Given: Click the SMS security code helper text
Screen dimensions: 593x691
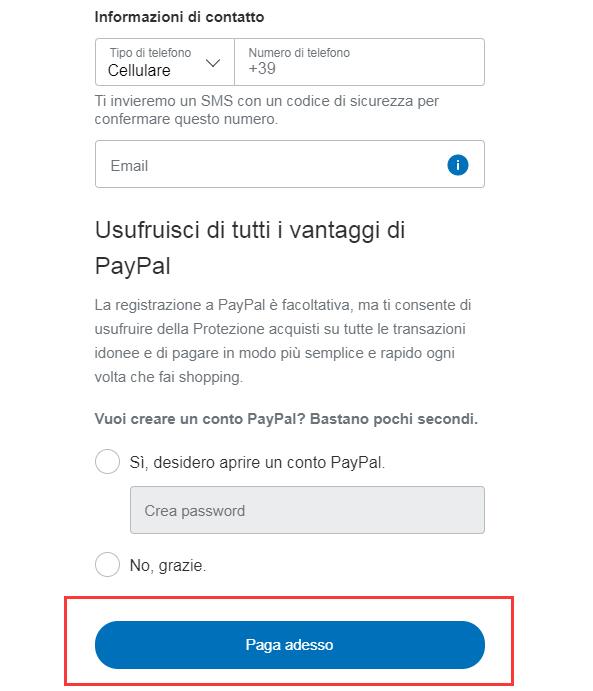Looking at the screenshot, I should click(267, 110).
